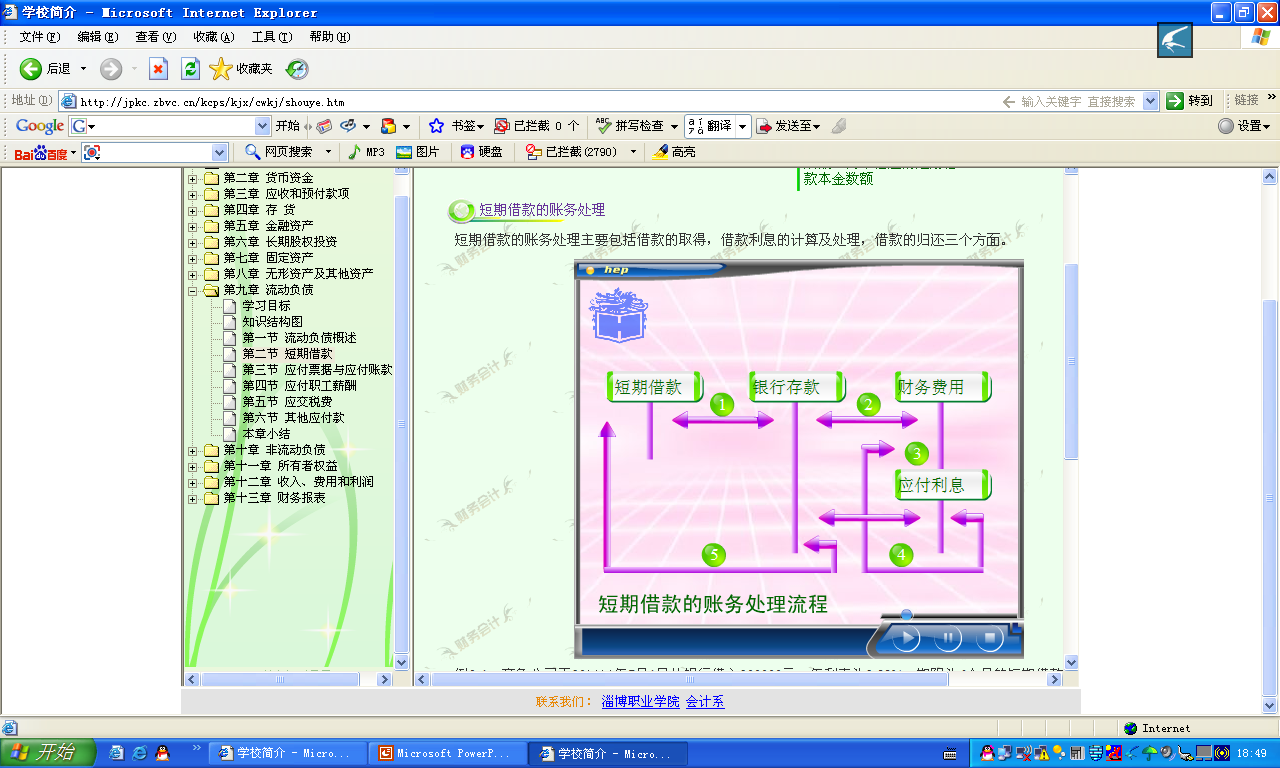Pause the flash animation

[947, 637]
